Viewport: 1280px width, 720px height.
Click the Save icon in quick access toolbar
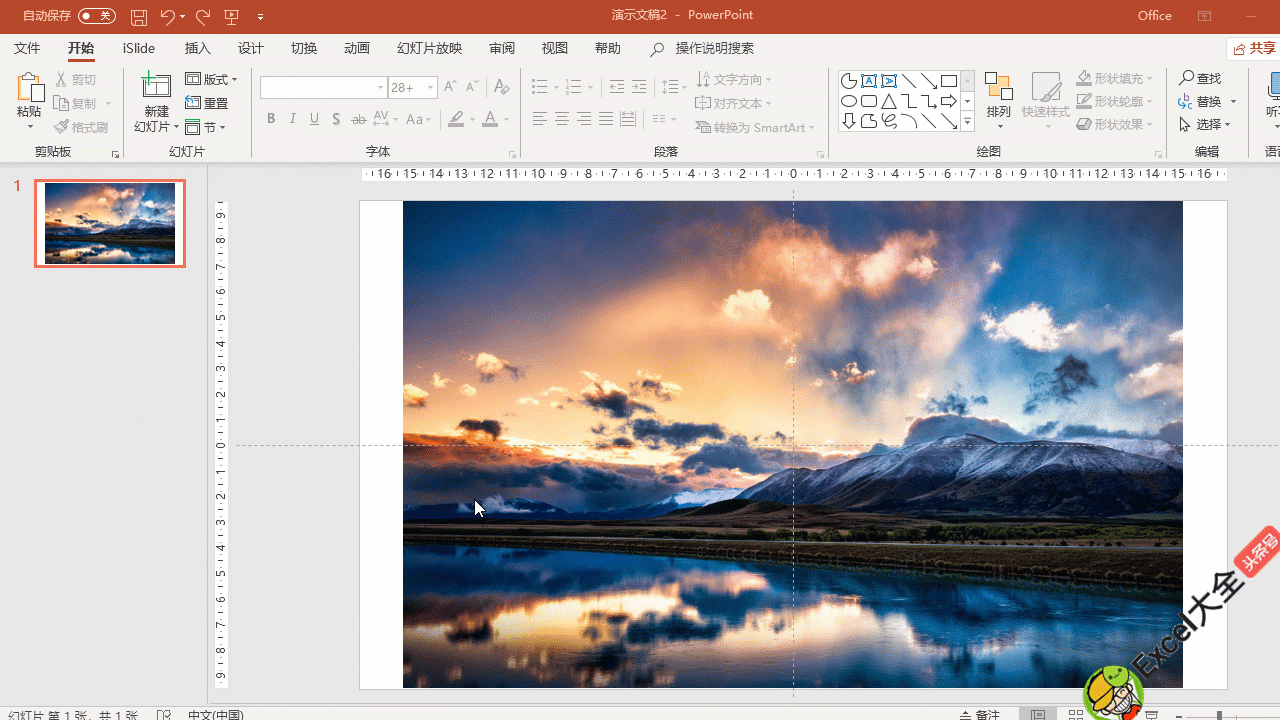click(x=139, y=17)
